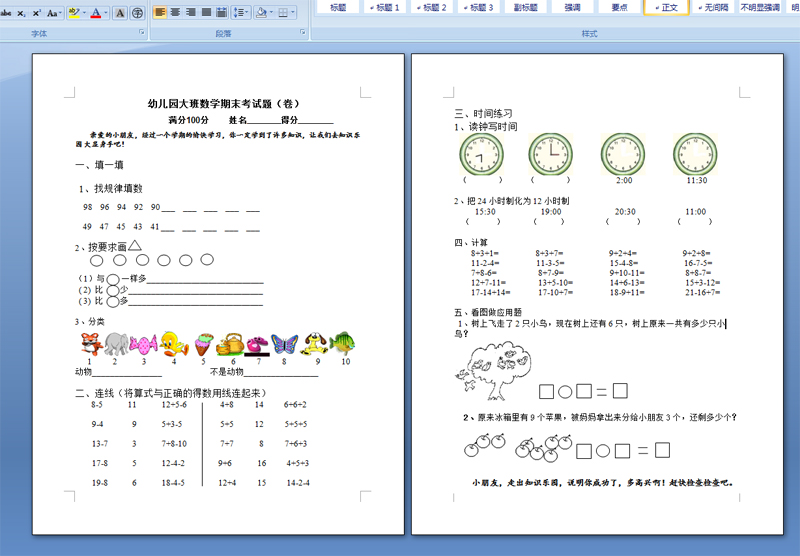Click heading 一、填一填
The width and height of the screenshot is (800, 556).
(x=99, y=165)
